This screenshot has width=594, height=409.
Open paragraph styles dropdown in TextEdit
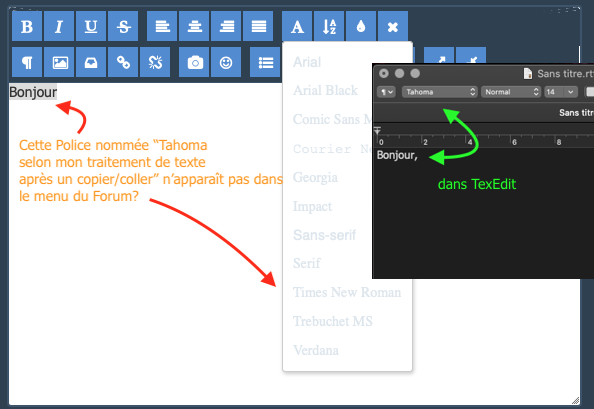[386, 92]
